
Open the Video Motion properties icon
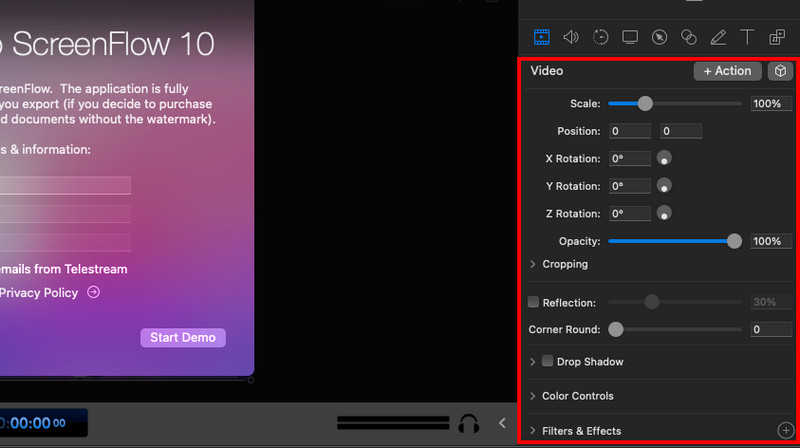(x=600, y=38)
